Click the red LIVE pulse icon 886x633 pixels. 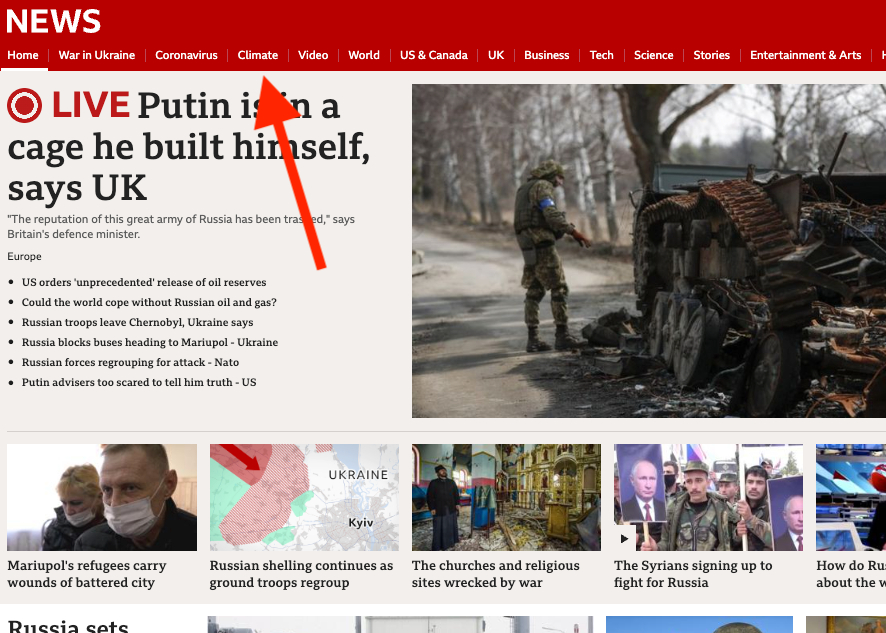coord(24,106)
